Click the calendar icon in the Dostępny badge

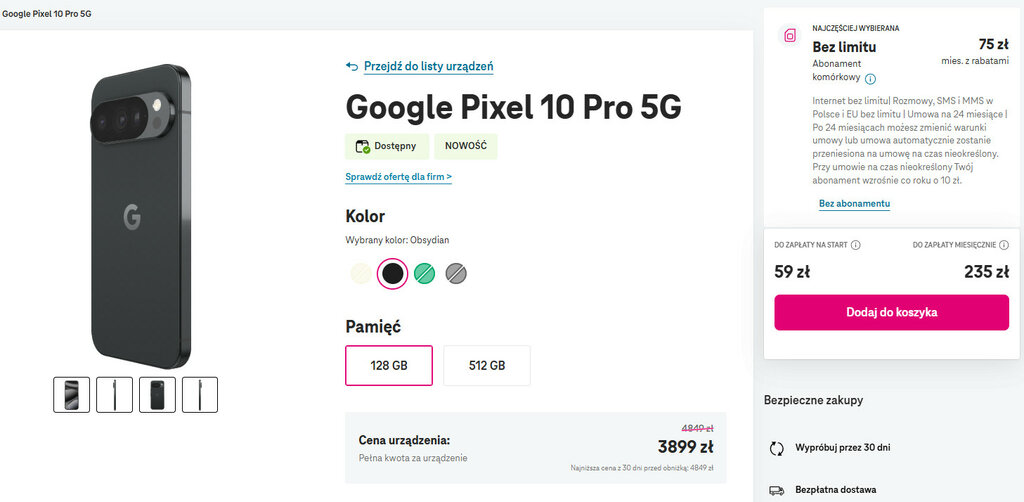coord(364,146)
